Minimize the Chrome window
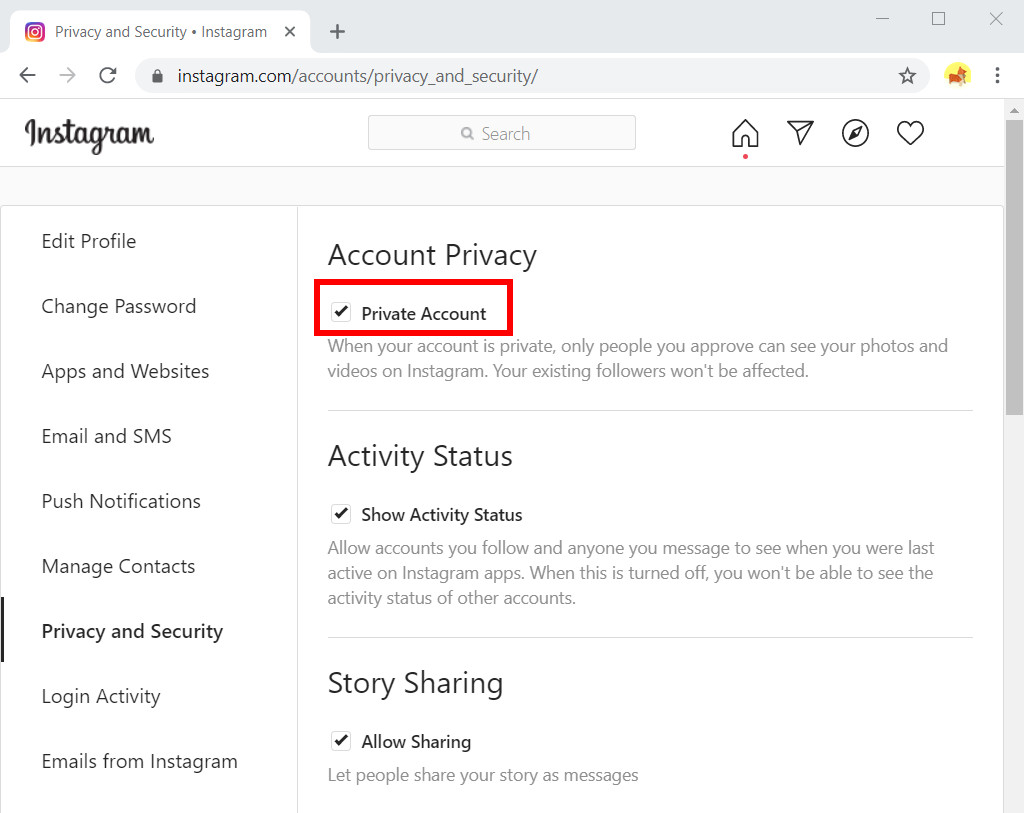The height and width of the screenshot is (813, 1024). click(882, 19)
